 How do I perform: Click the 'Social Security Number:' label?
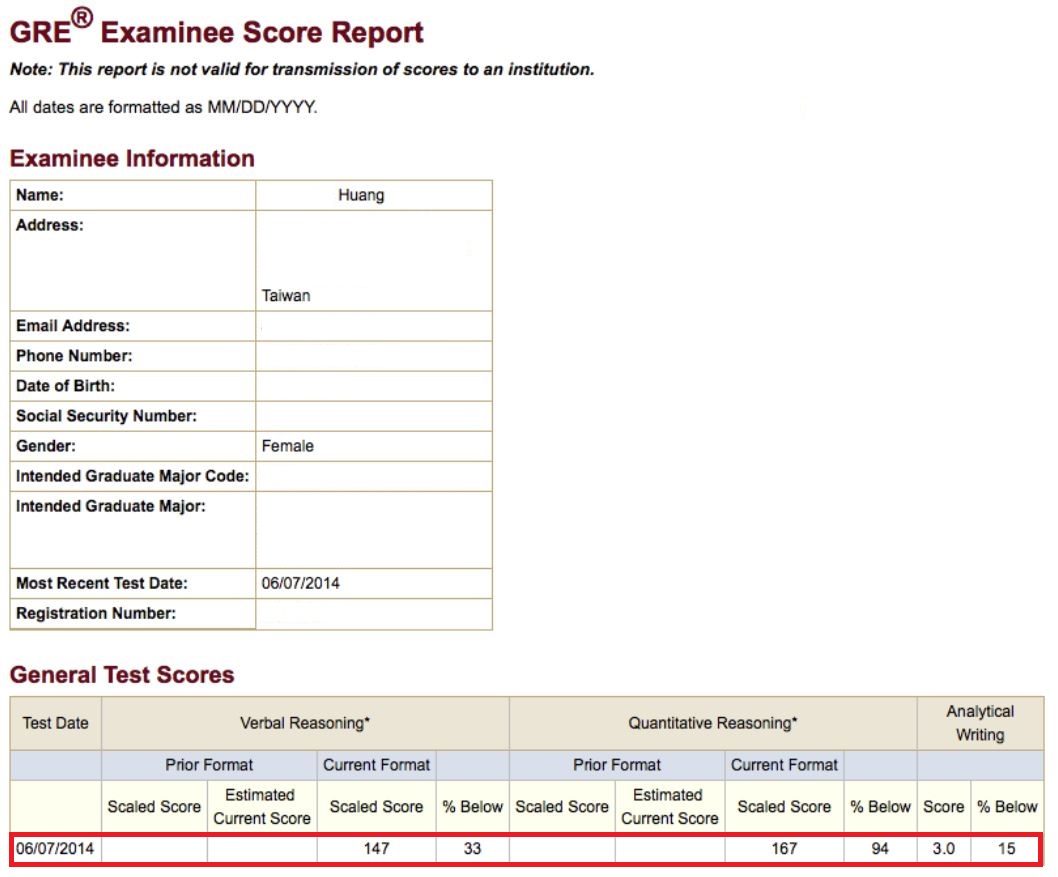coord(107,416)
